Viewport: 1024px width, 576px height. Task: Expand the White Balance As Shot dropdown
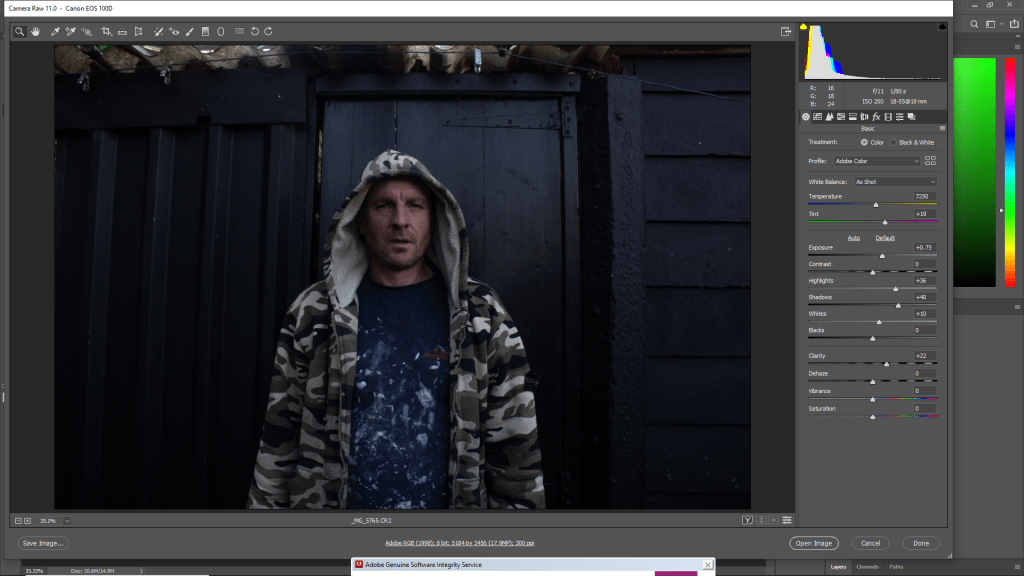(x=893, y=182)
